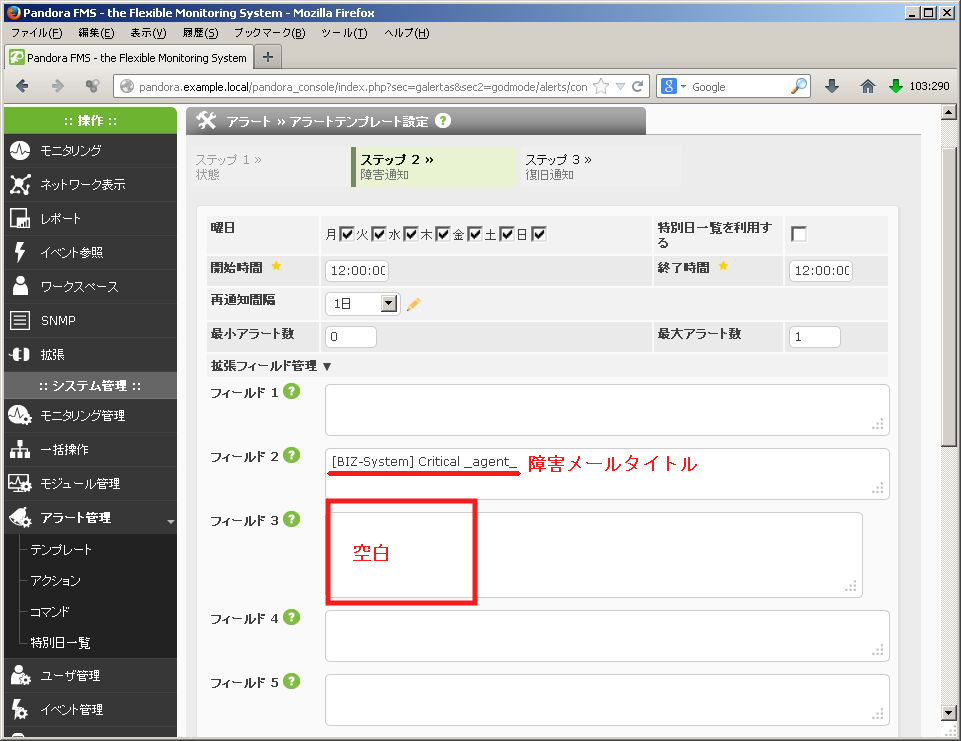Open アクション under アラート管理

(55, 580)
